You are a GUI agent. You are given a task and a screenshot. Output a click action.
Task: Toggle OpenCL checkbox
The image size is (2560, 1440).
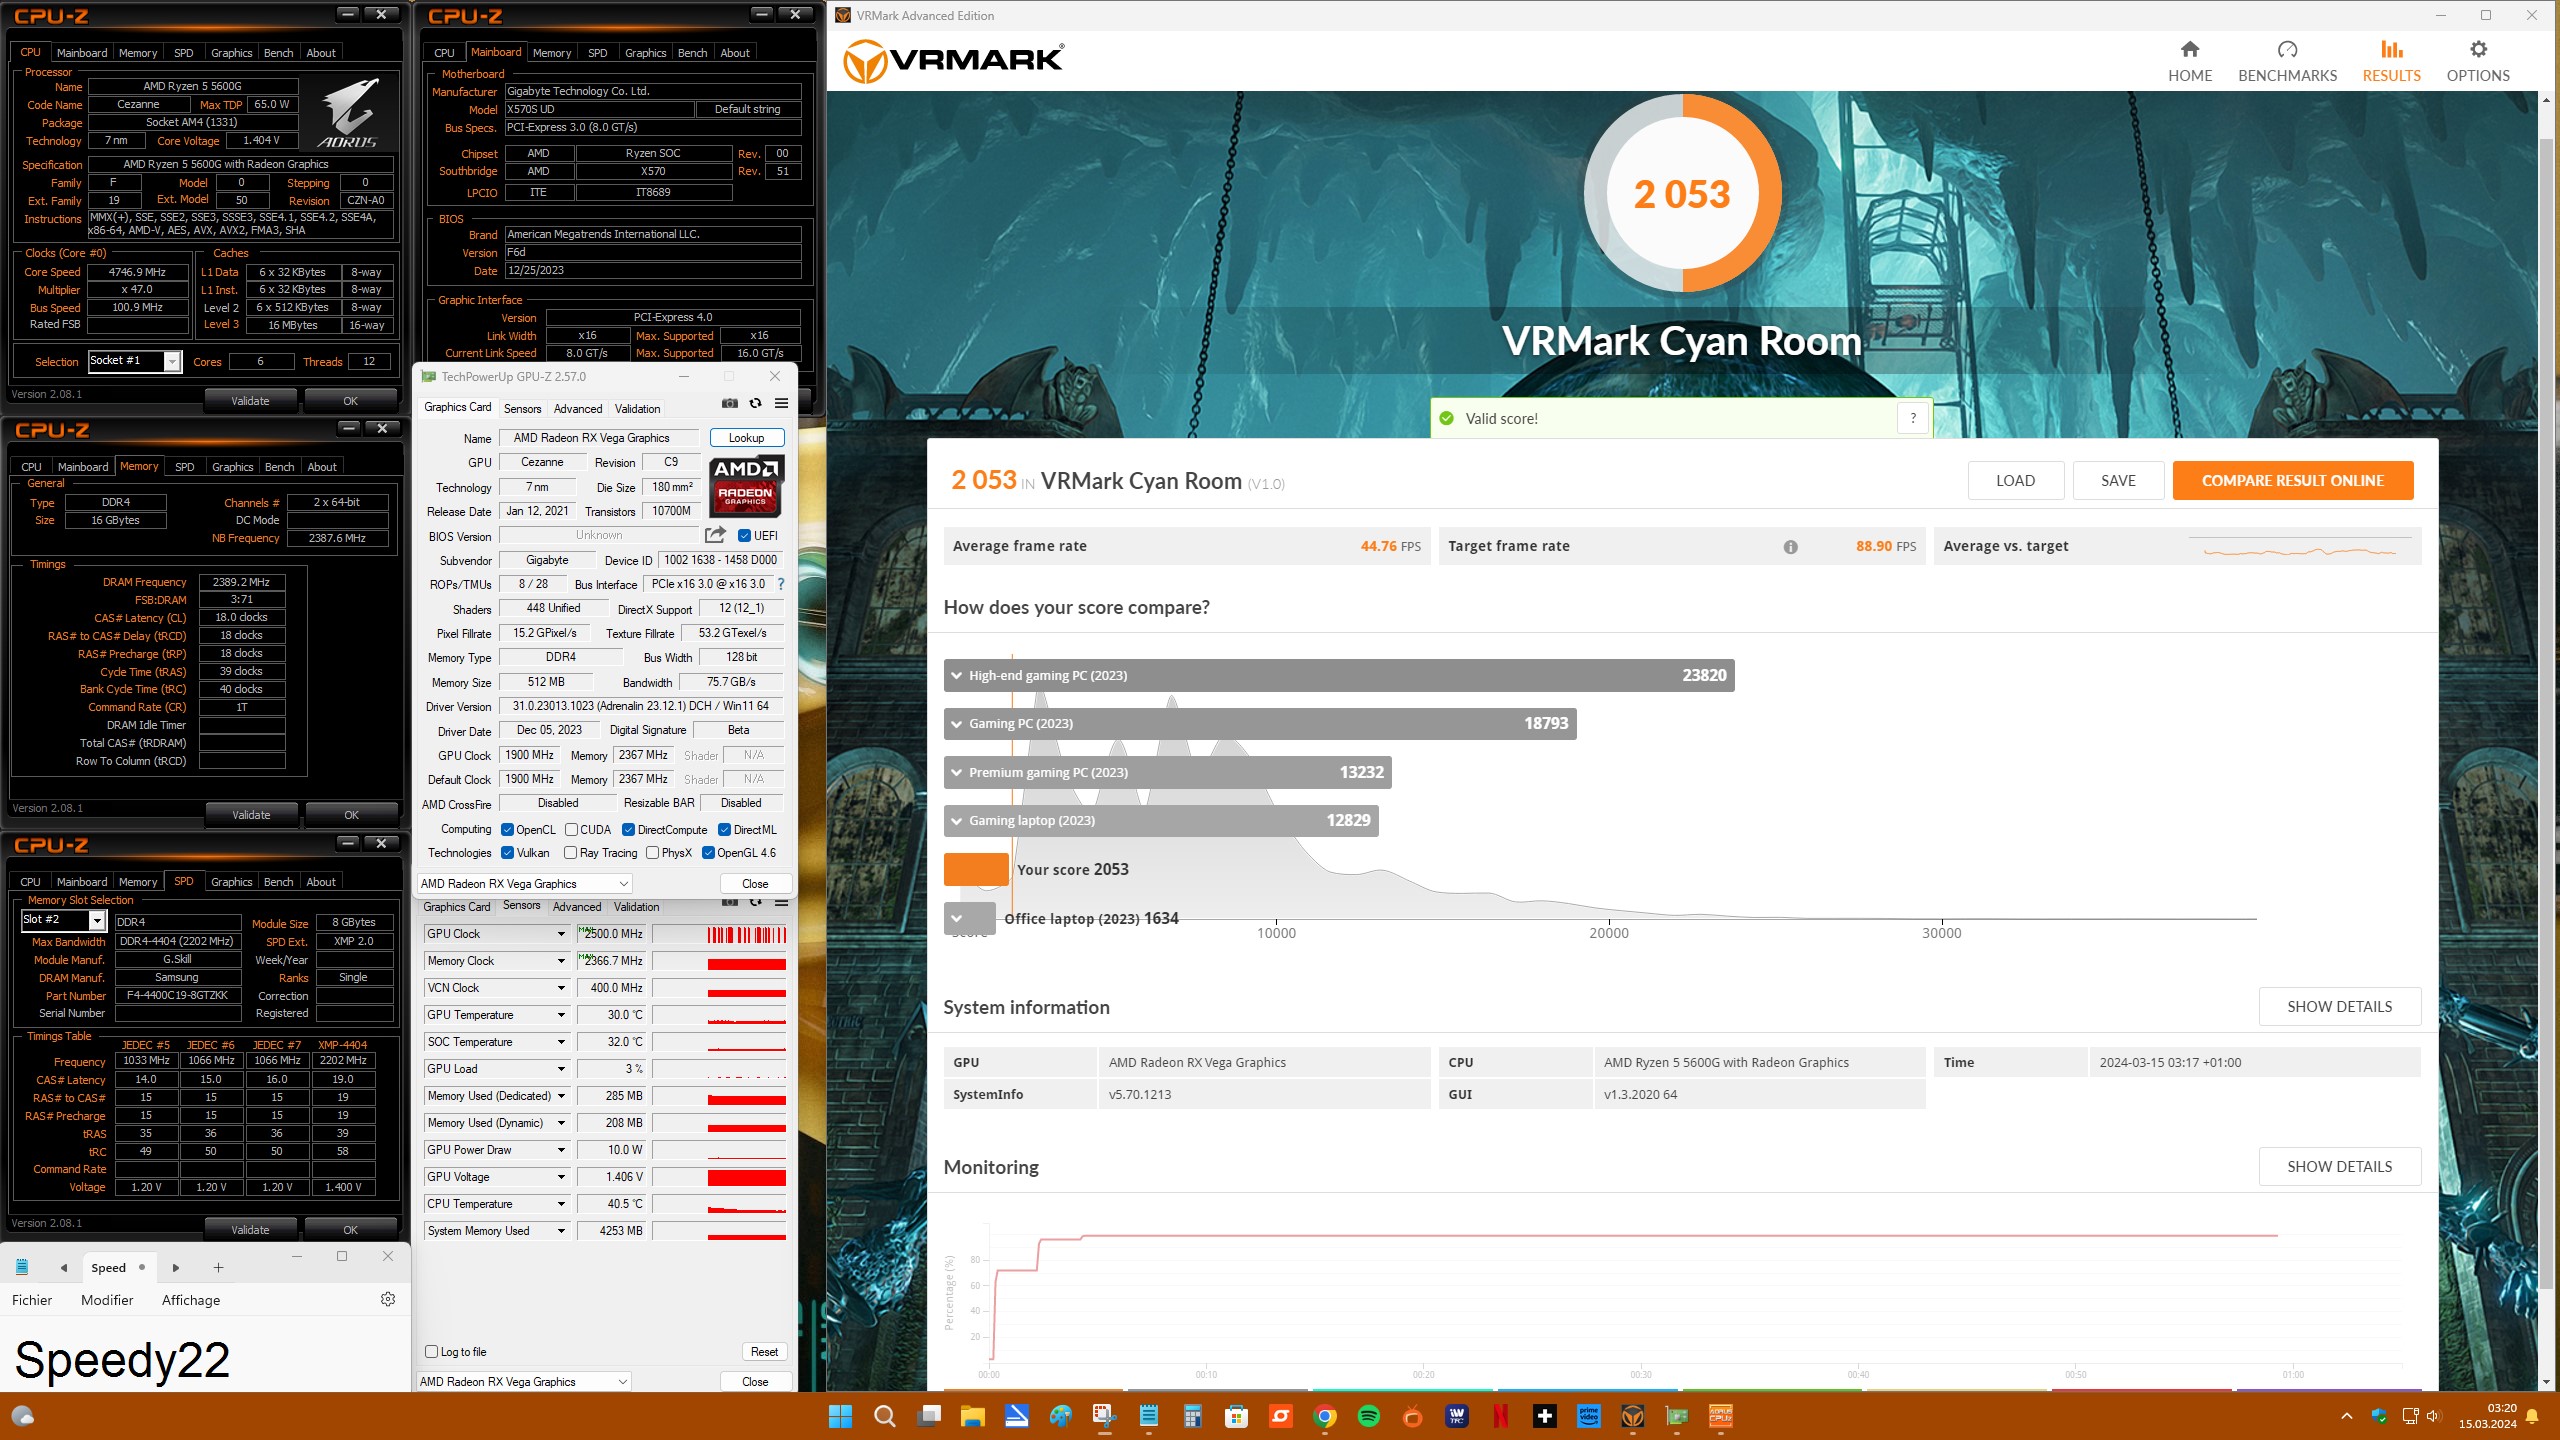(507, 829)
